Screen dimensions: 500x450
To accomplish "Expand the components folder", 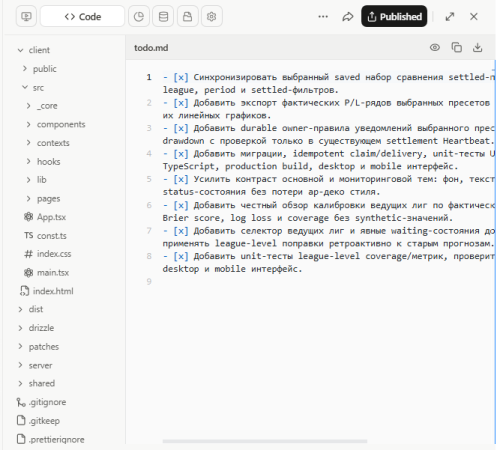I will point(56,124).
